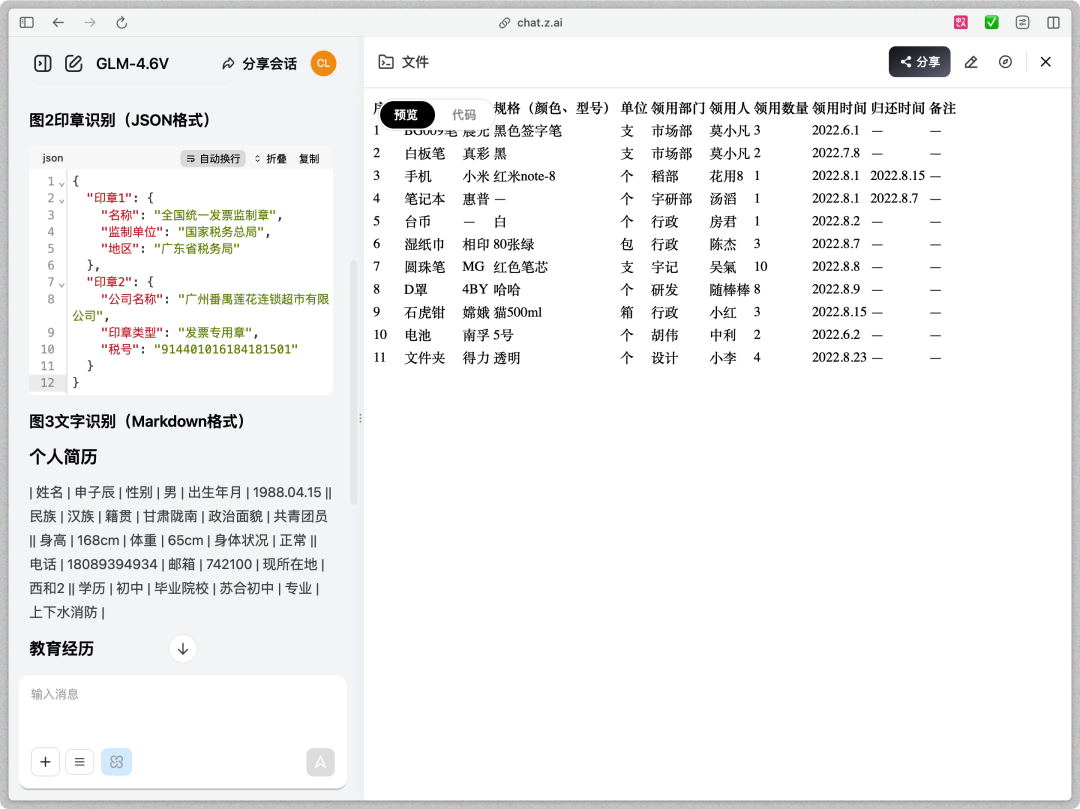Toggle 自动换行 word wrap in code block
The height and width of the screenshot is (809, 1080).
pyautogui.click(x=213, y=159)
